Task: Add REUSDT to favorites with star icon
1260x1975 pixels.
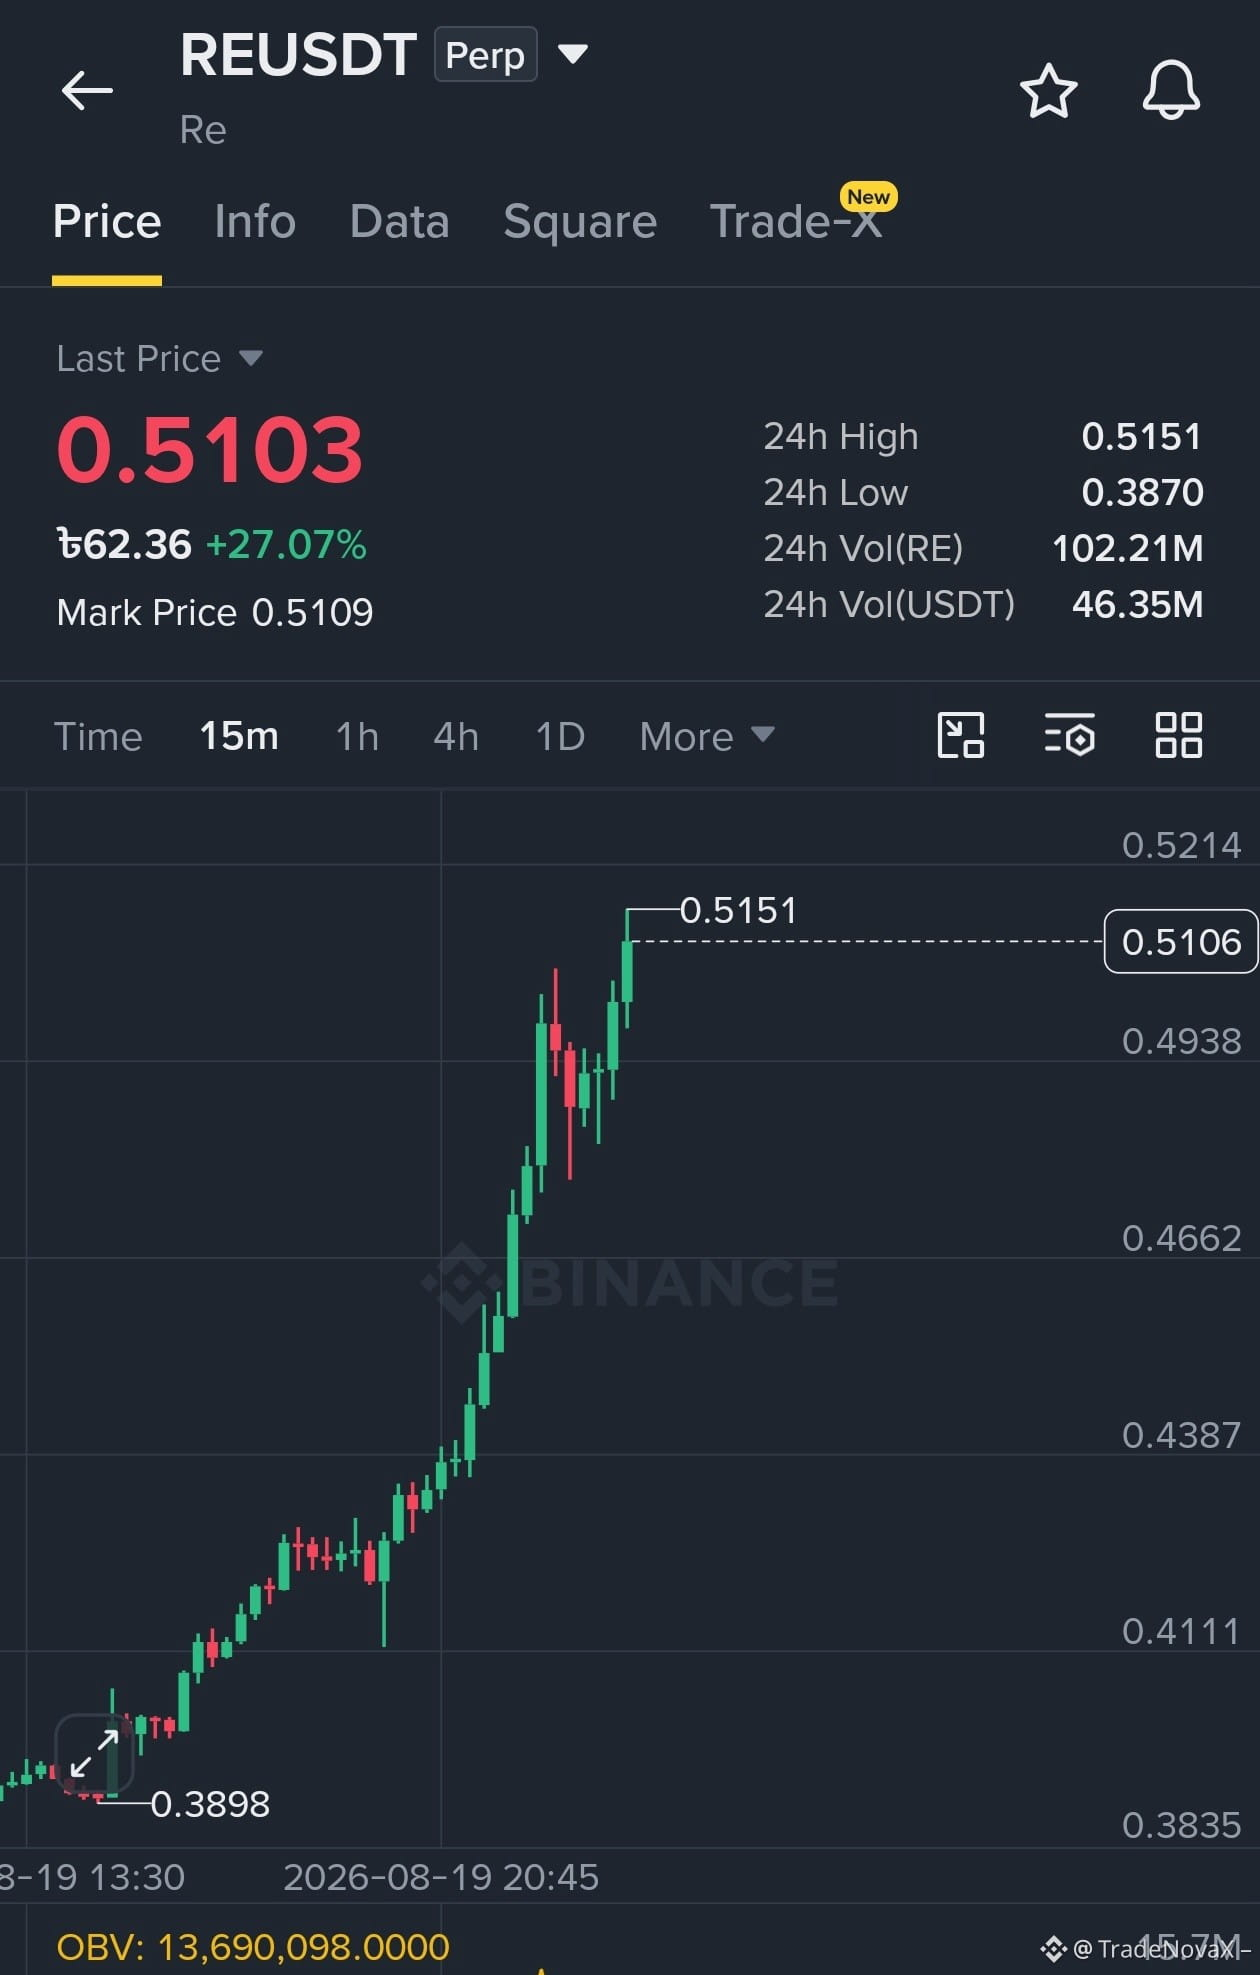Action: tap(1048, 91)
